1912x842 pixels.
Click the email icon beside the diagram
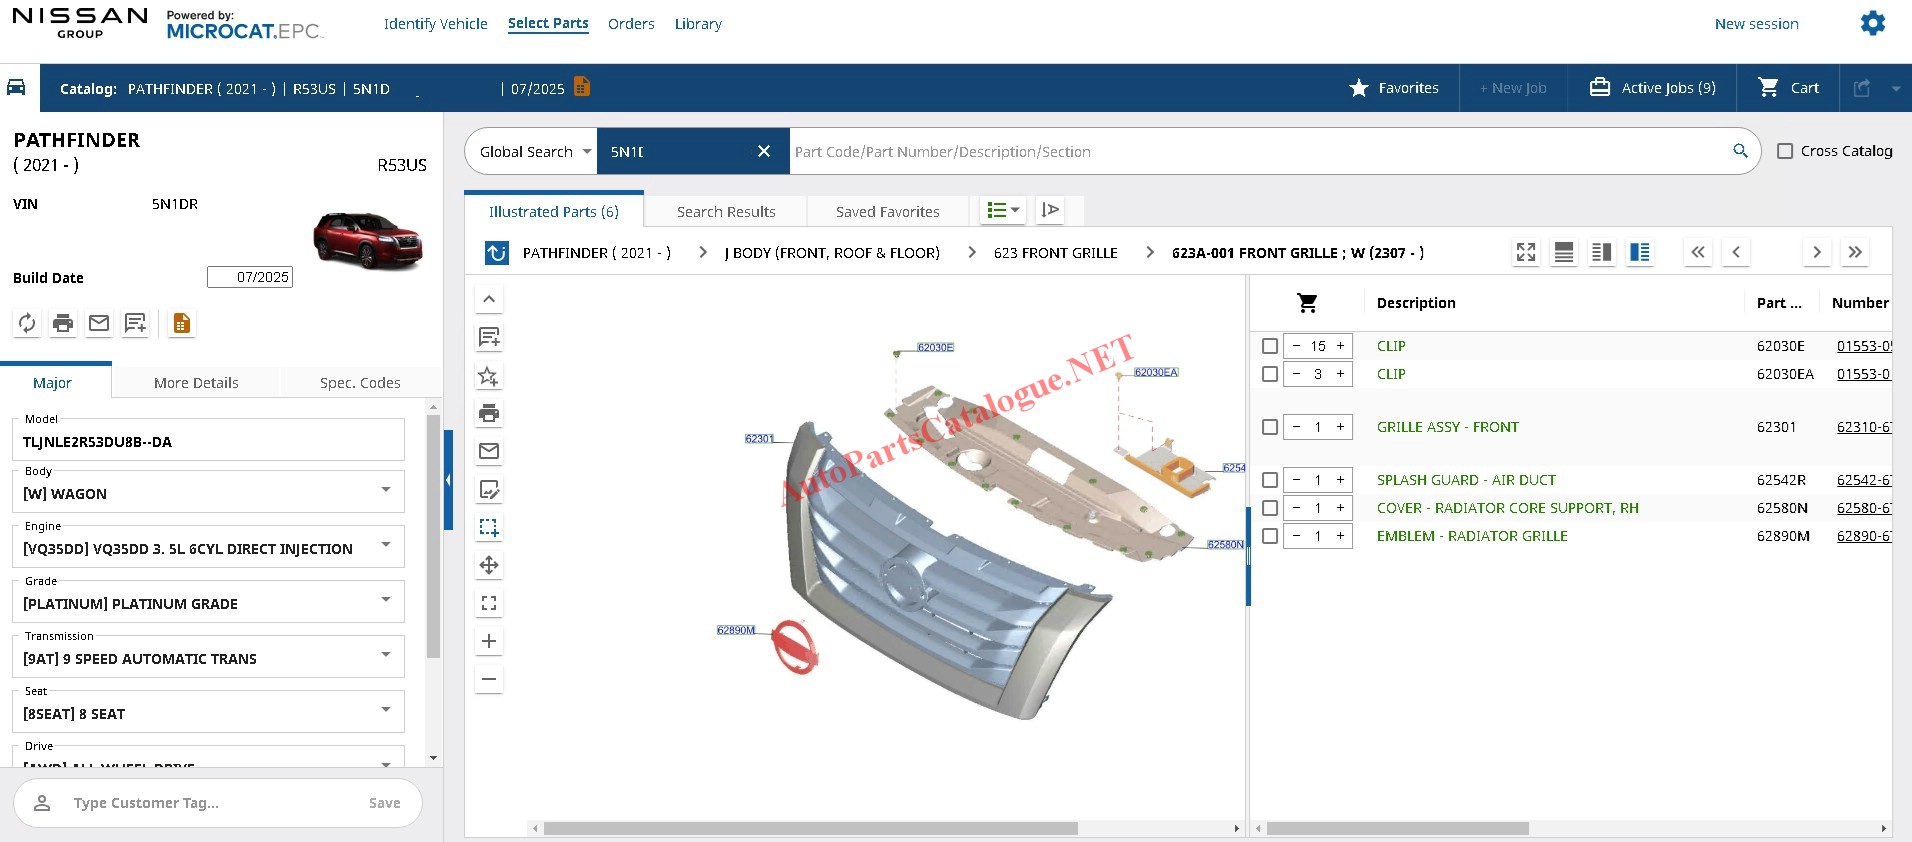pyautogui.click(x=489, y=451)
